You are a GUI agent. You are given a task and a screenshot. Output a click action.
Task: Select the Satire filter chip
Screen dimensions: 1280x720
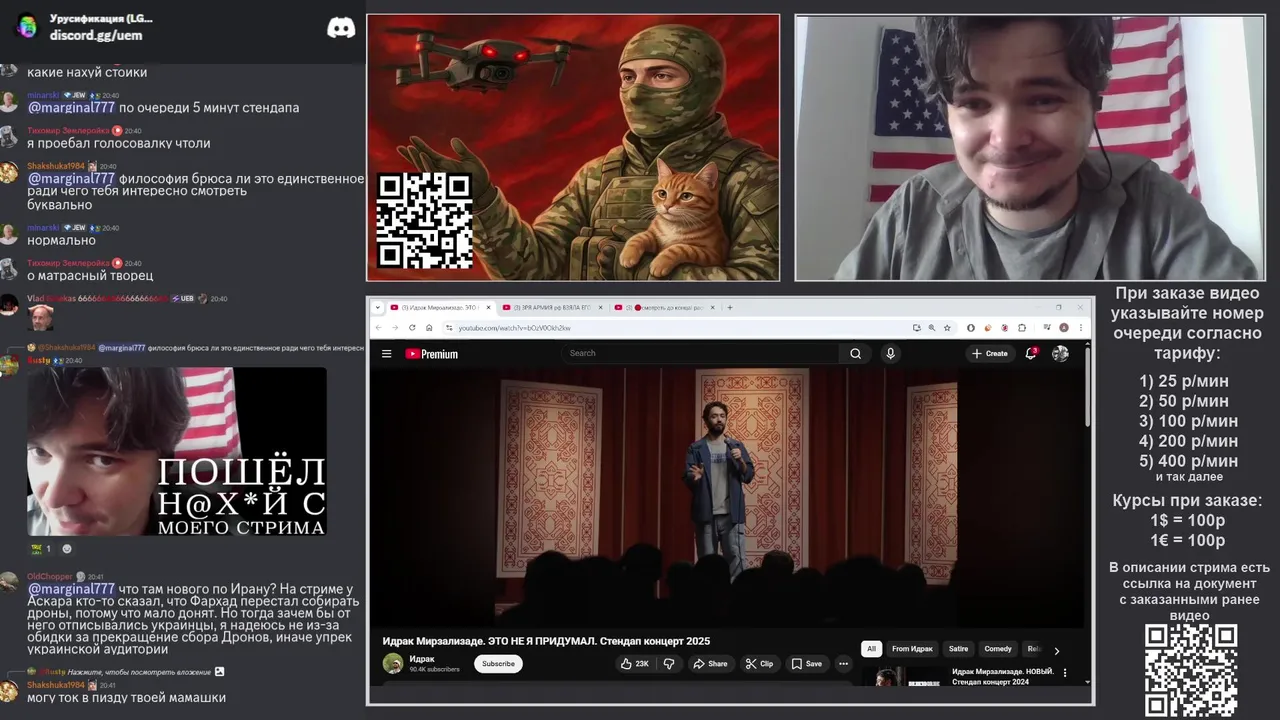(x=958, y=649)
